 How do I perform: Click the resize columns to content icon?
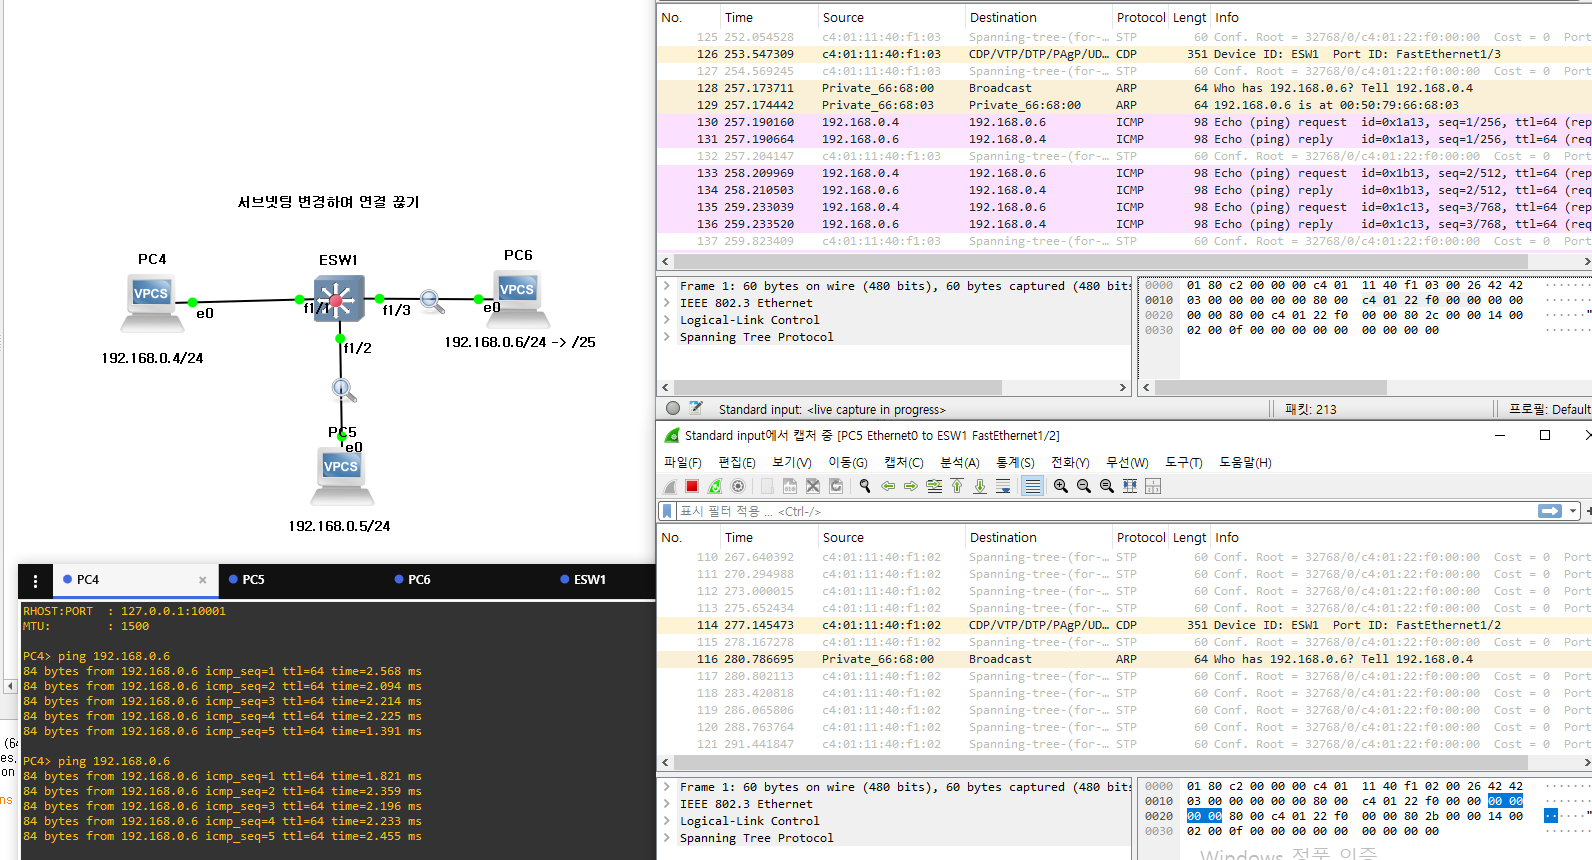(x=1130, y=486)
